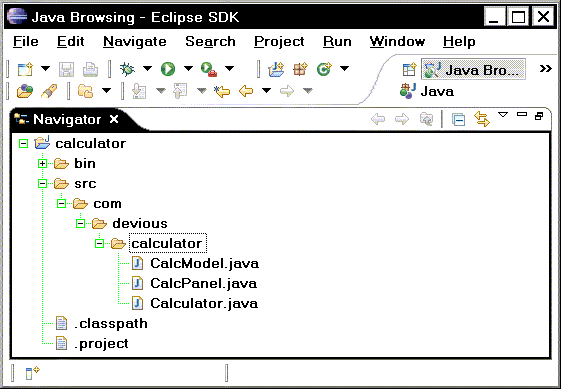Click the toolbar Forward arrow icon
This screenshot has width=561, height=389.
pyautogui.click(x=287, y=91)
